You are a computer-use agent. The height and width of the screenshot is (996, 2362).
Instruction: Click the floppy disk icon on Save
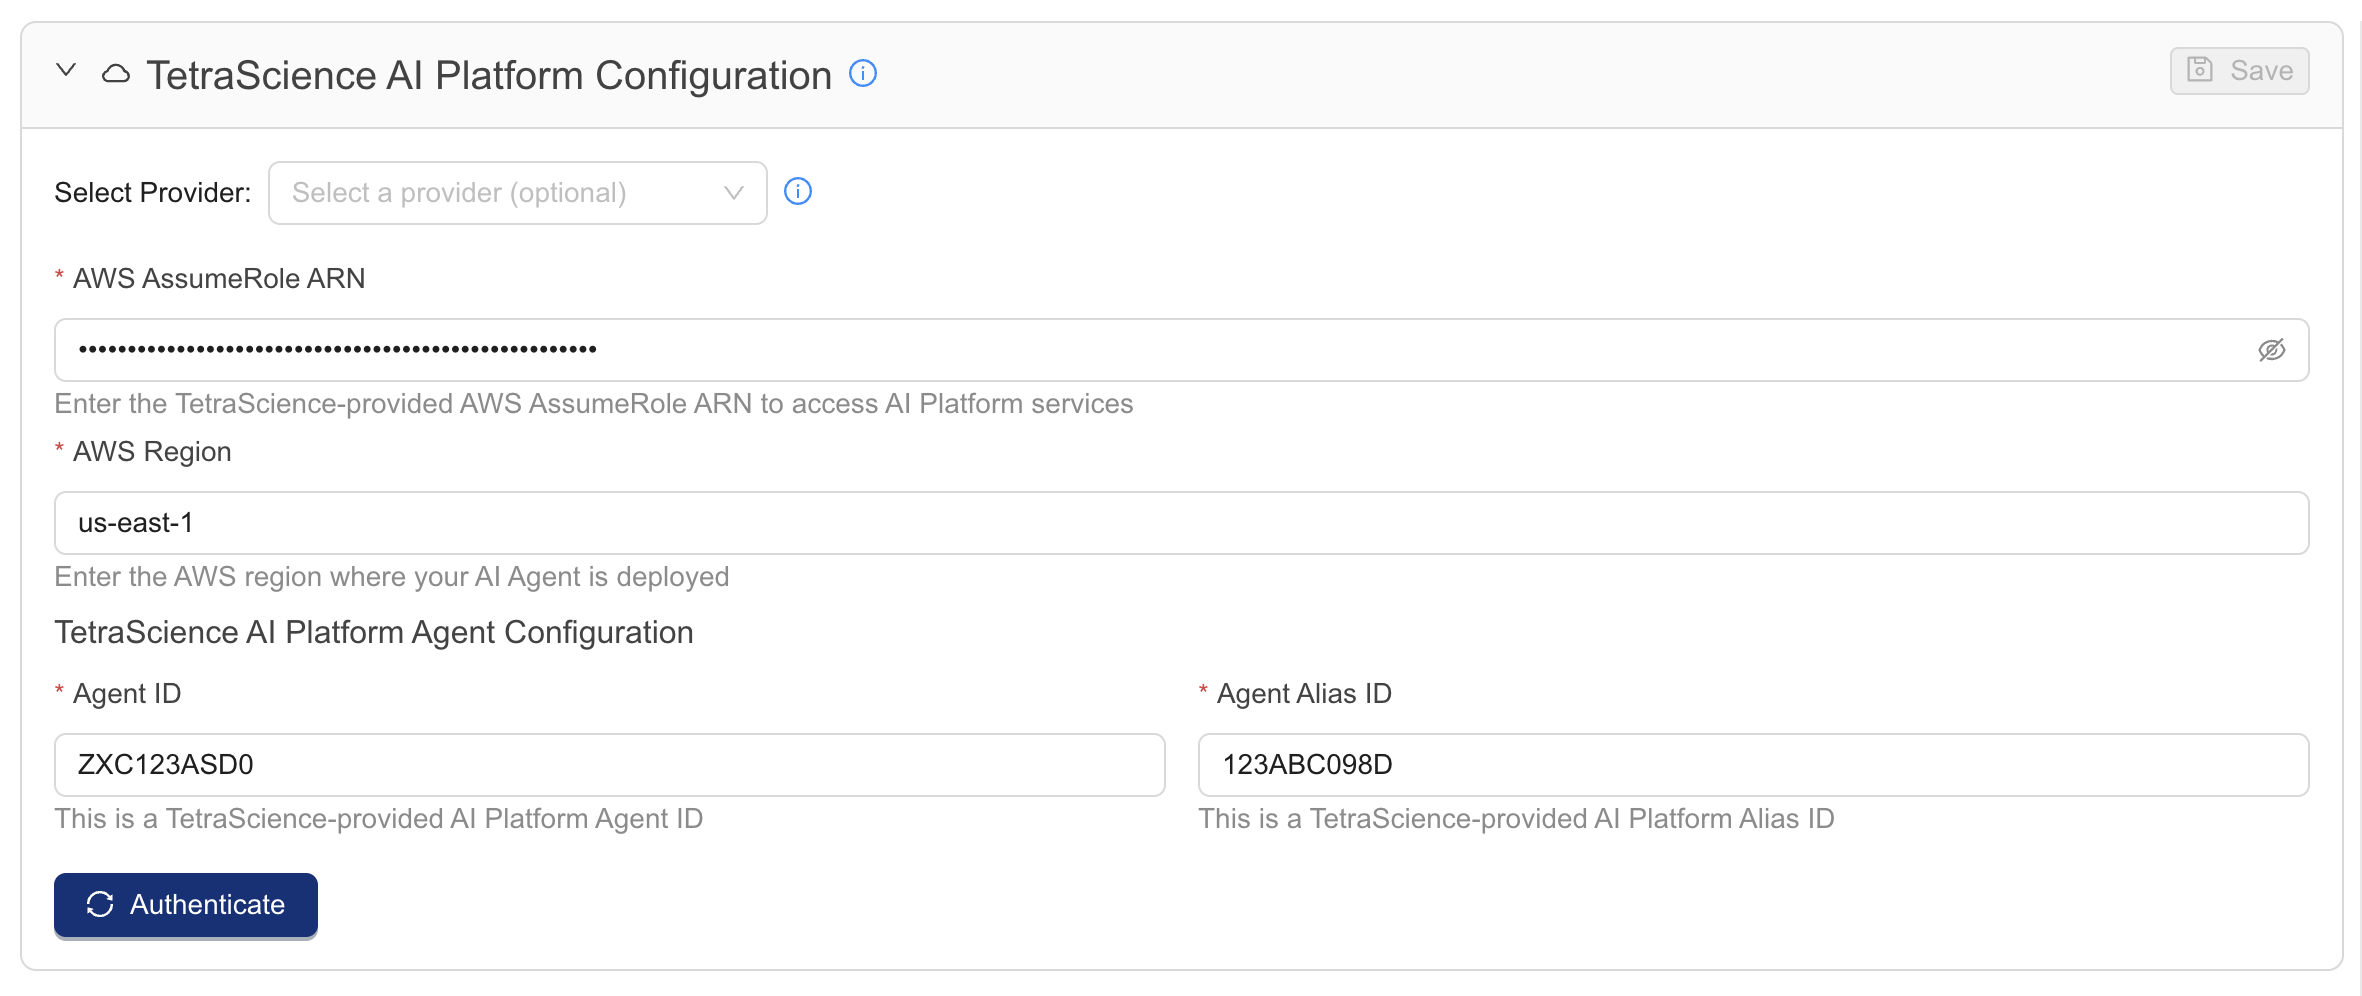(x=2200, y=70)
